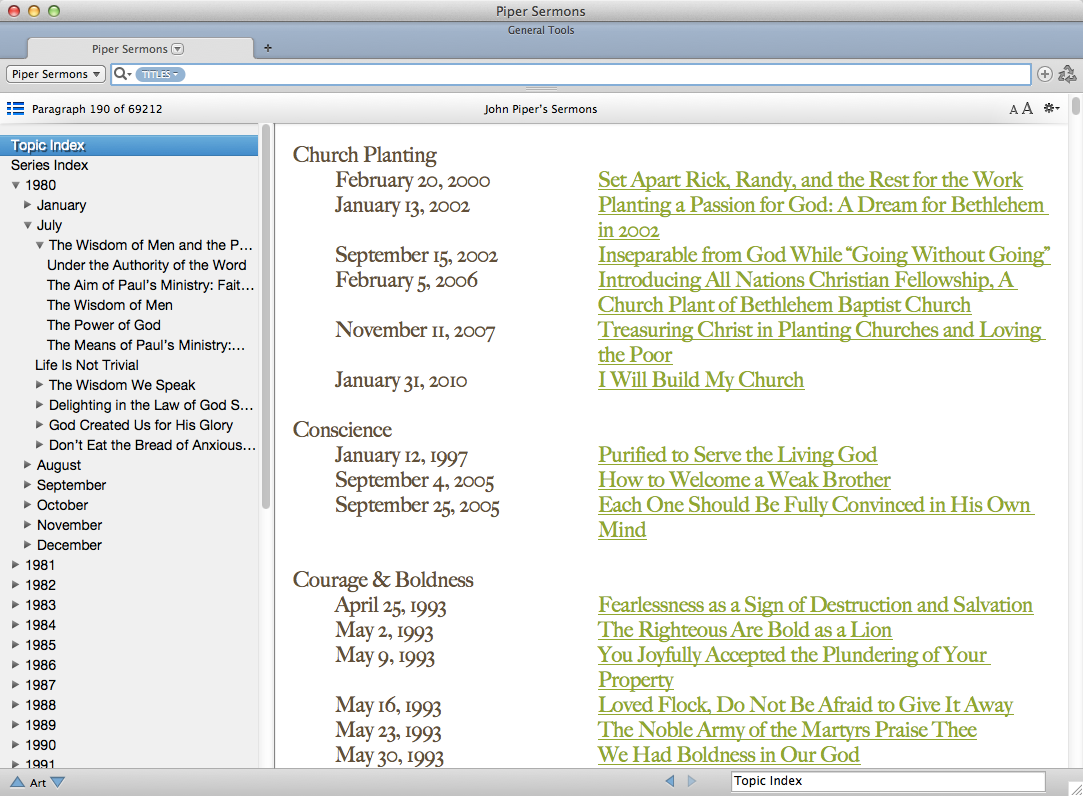Screen dimensions: 1083x796
Task: Click Paragraph 190 of 69212 text
Action: [x=97, y=108]
